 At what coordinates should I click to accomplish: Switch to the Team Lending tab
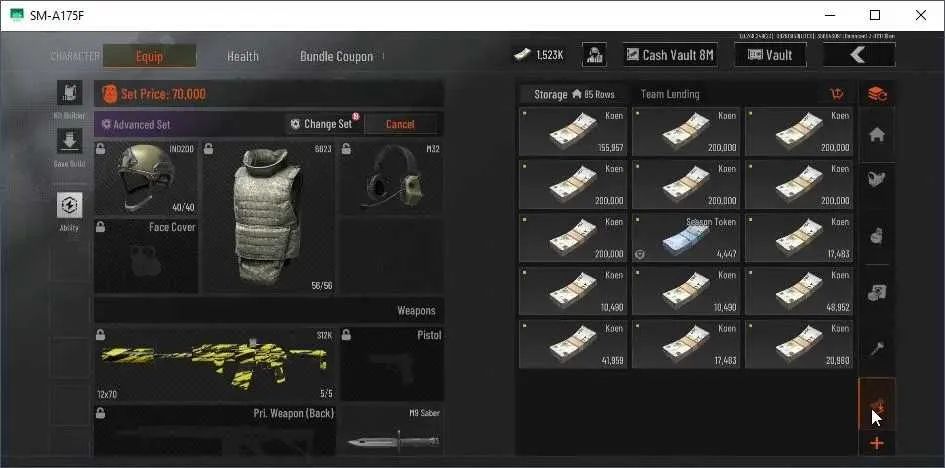670,95
